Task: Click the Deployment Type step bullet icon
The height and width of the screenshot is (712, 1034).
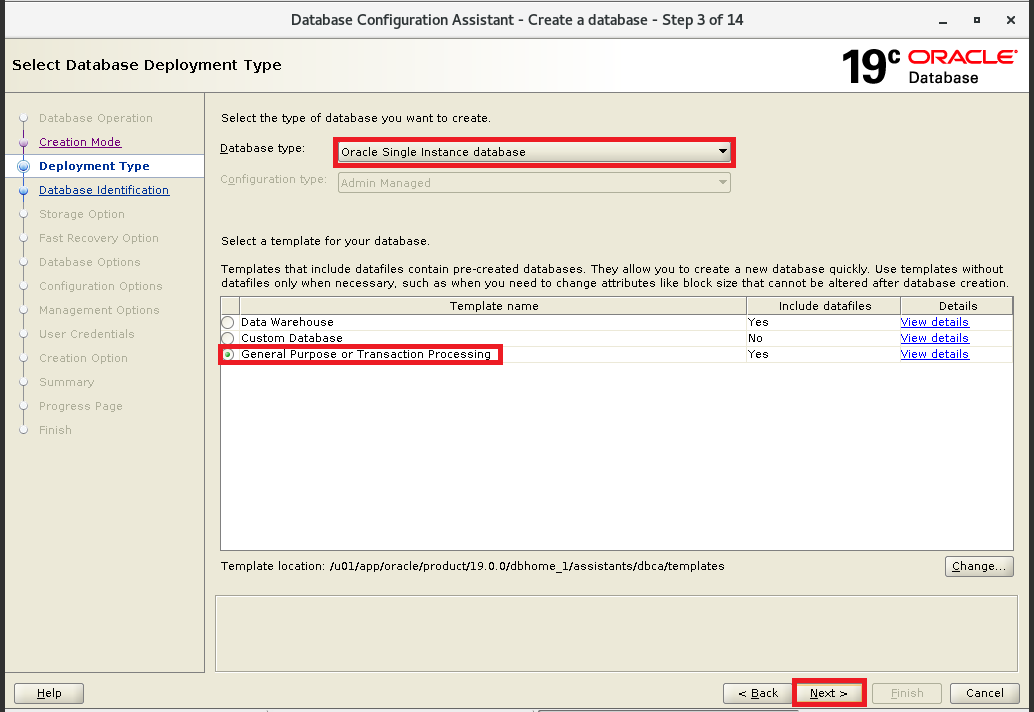Action: (x=23, y=166)
